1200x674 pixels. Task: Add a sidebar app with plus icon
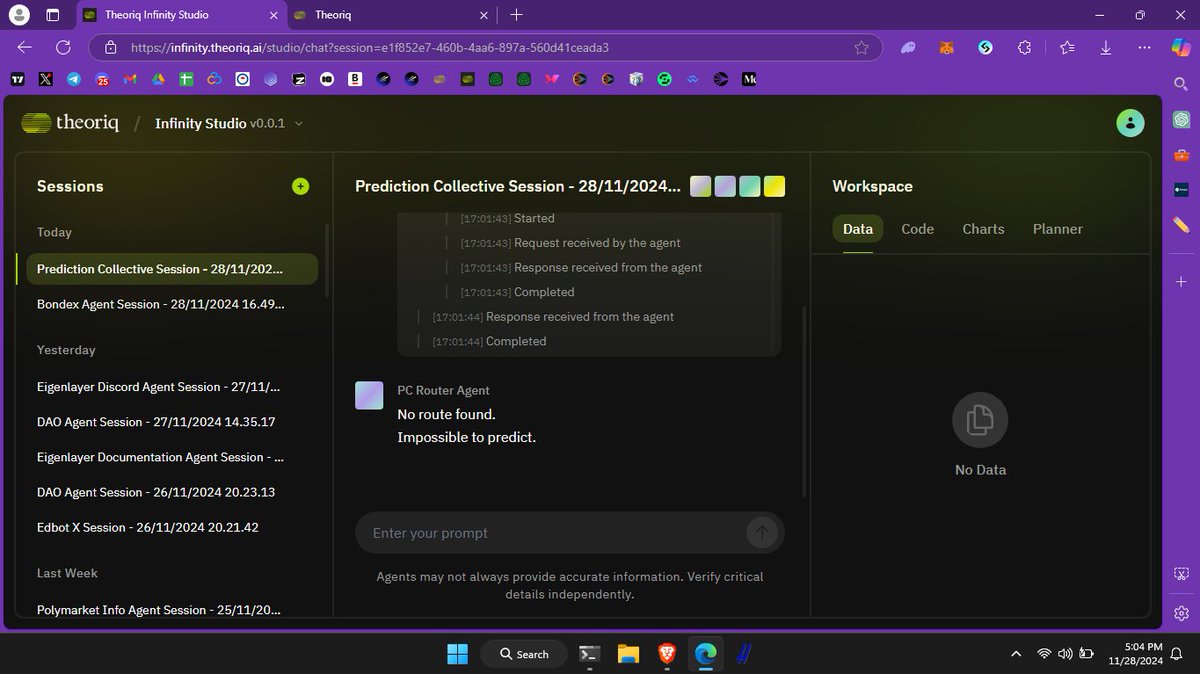tap(1181, 283)
